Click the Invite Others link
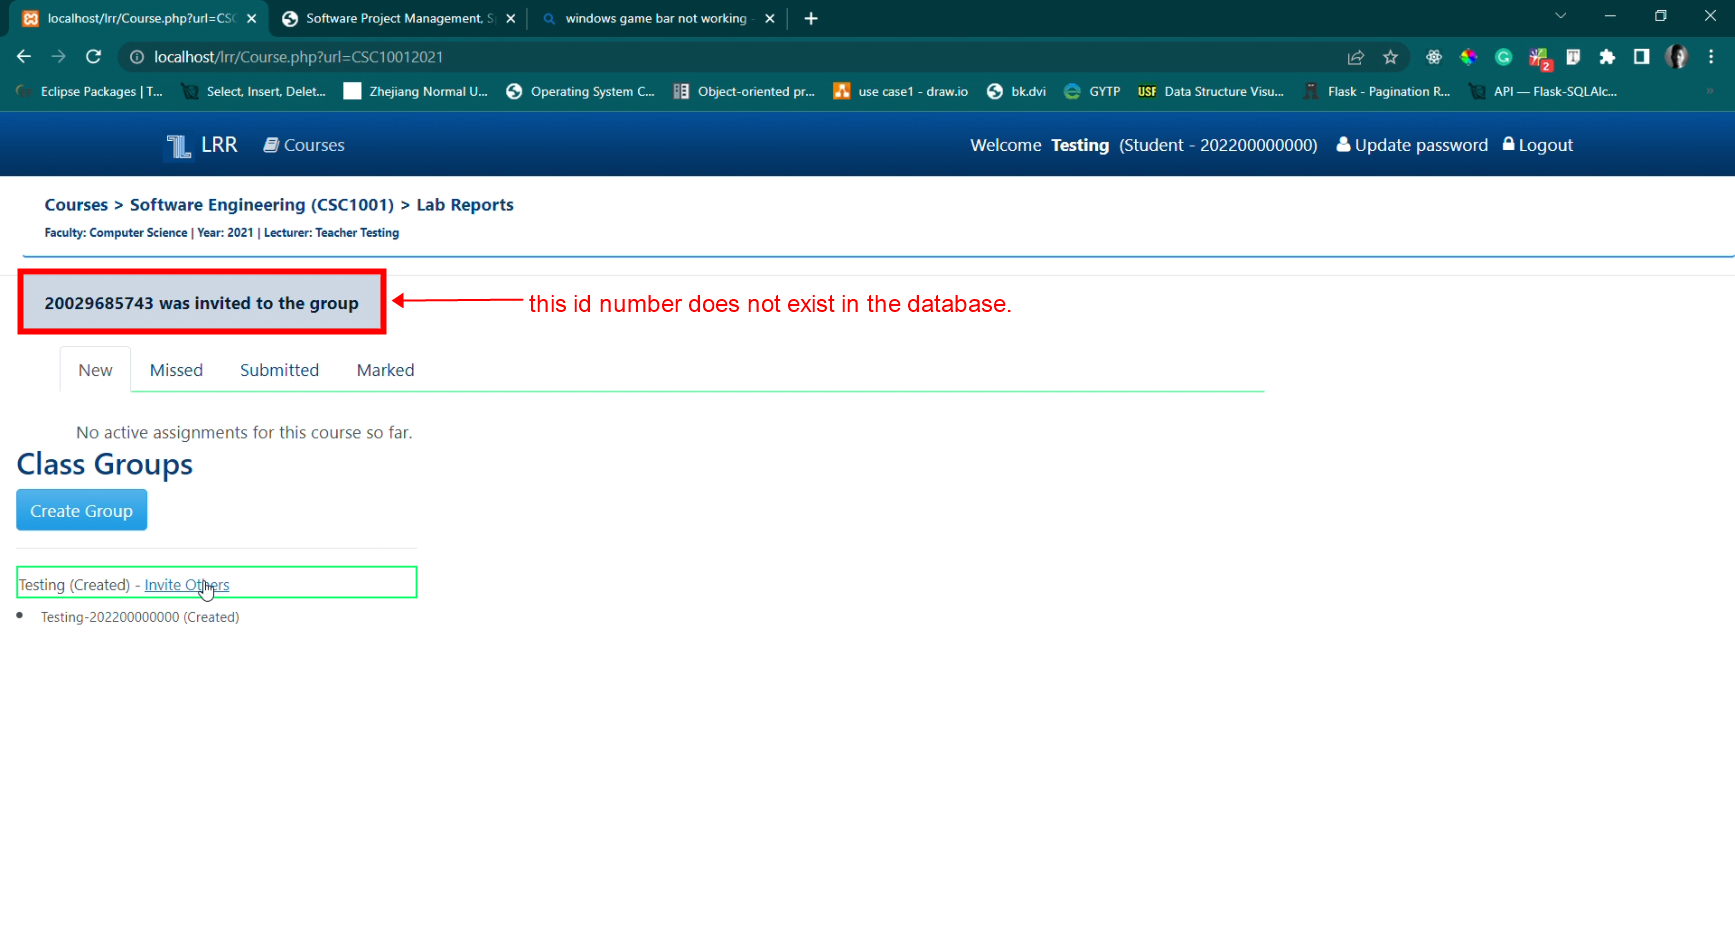The image size is (1735, 940). (x=187, y=585)
